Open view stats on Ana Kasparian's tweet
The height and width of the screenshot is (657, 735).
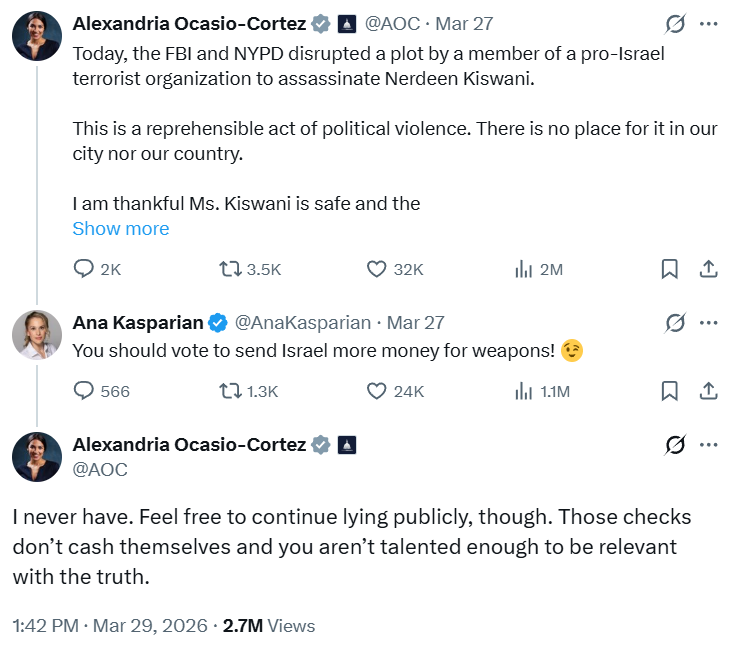coord(522,391)
